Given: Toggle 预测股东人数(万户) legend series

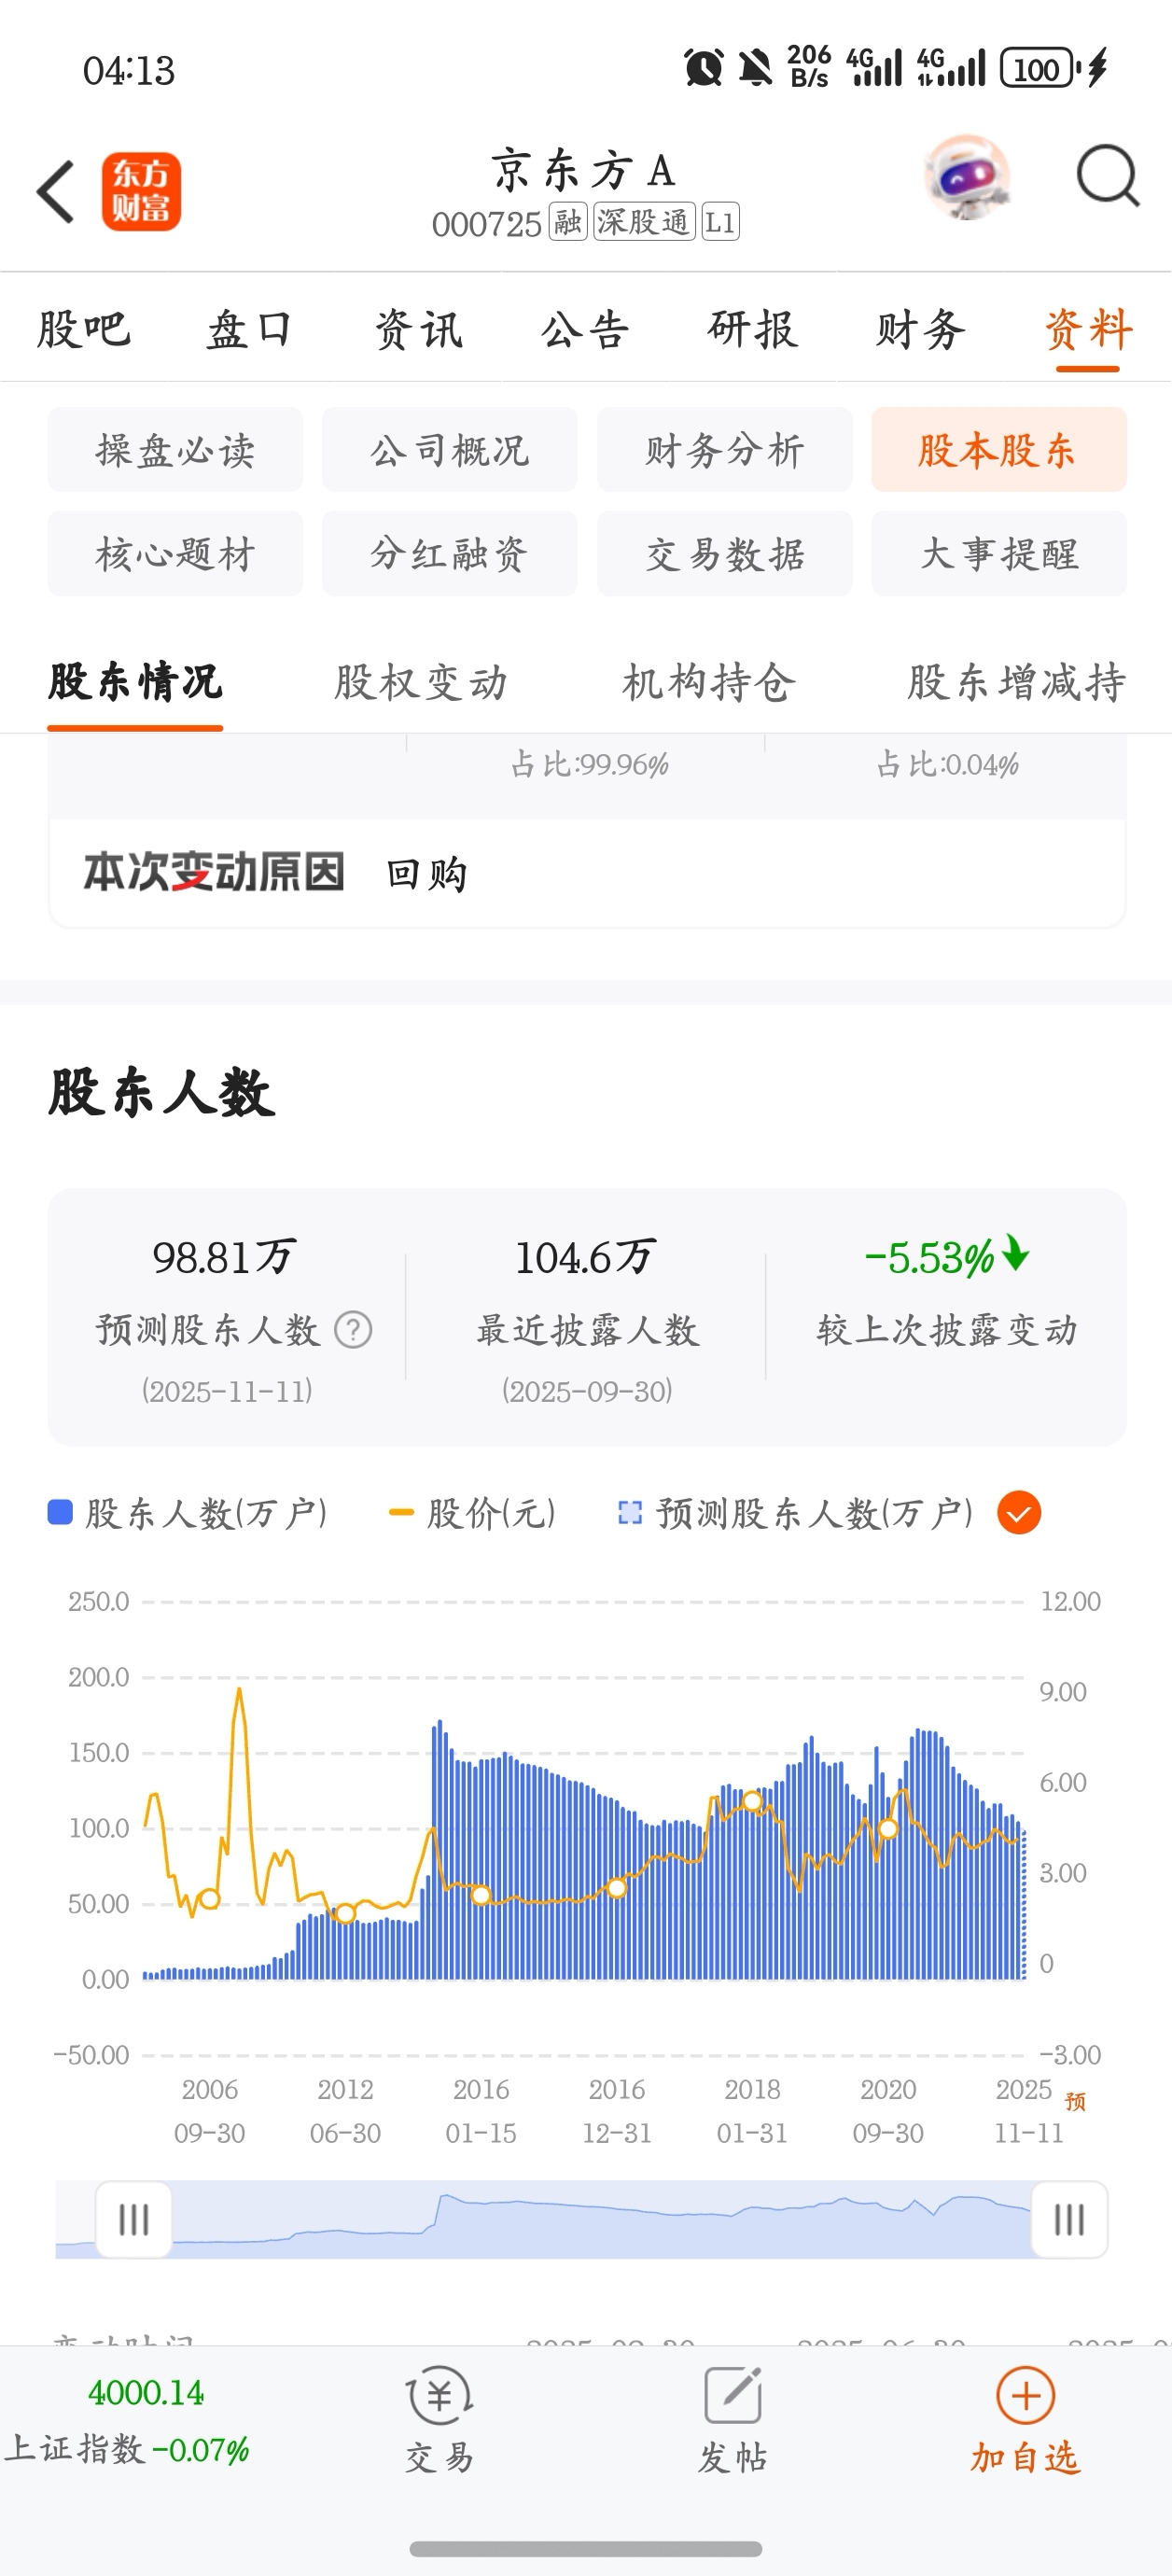Looking at the screenshot, I should pos(796,1513).
